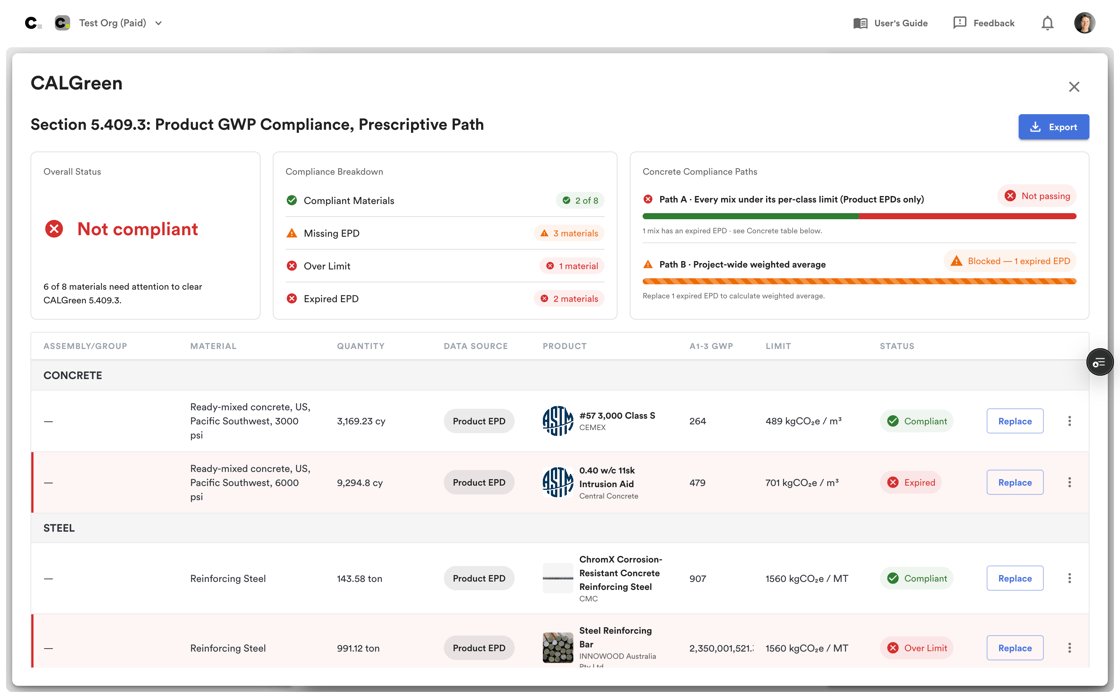1120x698 pixels.
Task: Sort by the STATUS column header
Action: 897,346
